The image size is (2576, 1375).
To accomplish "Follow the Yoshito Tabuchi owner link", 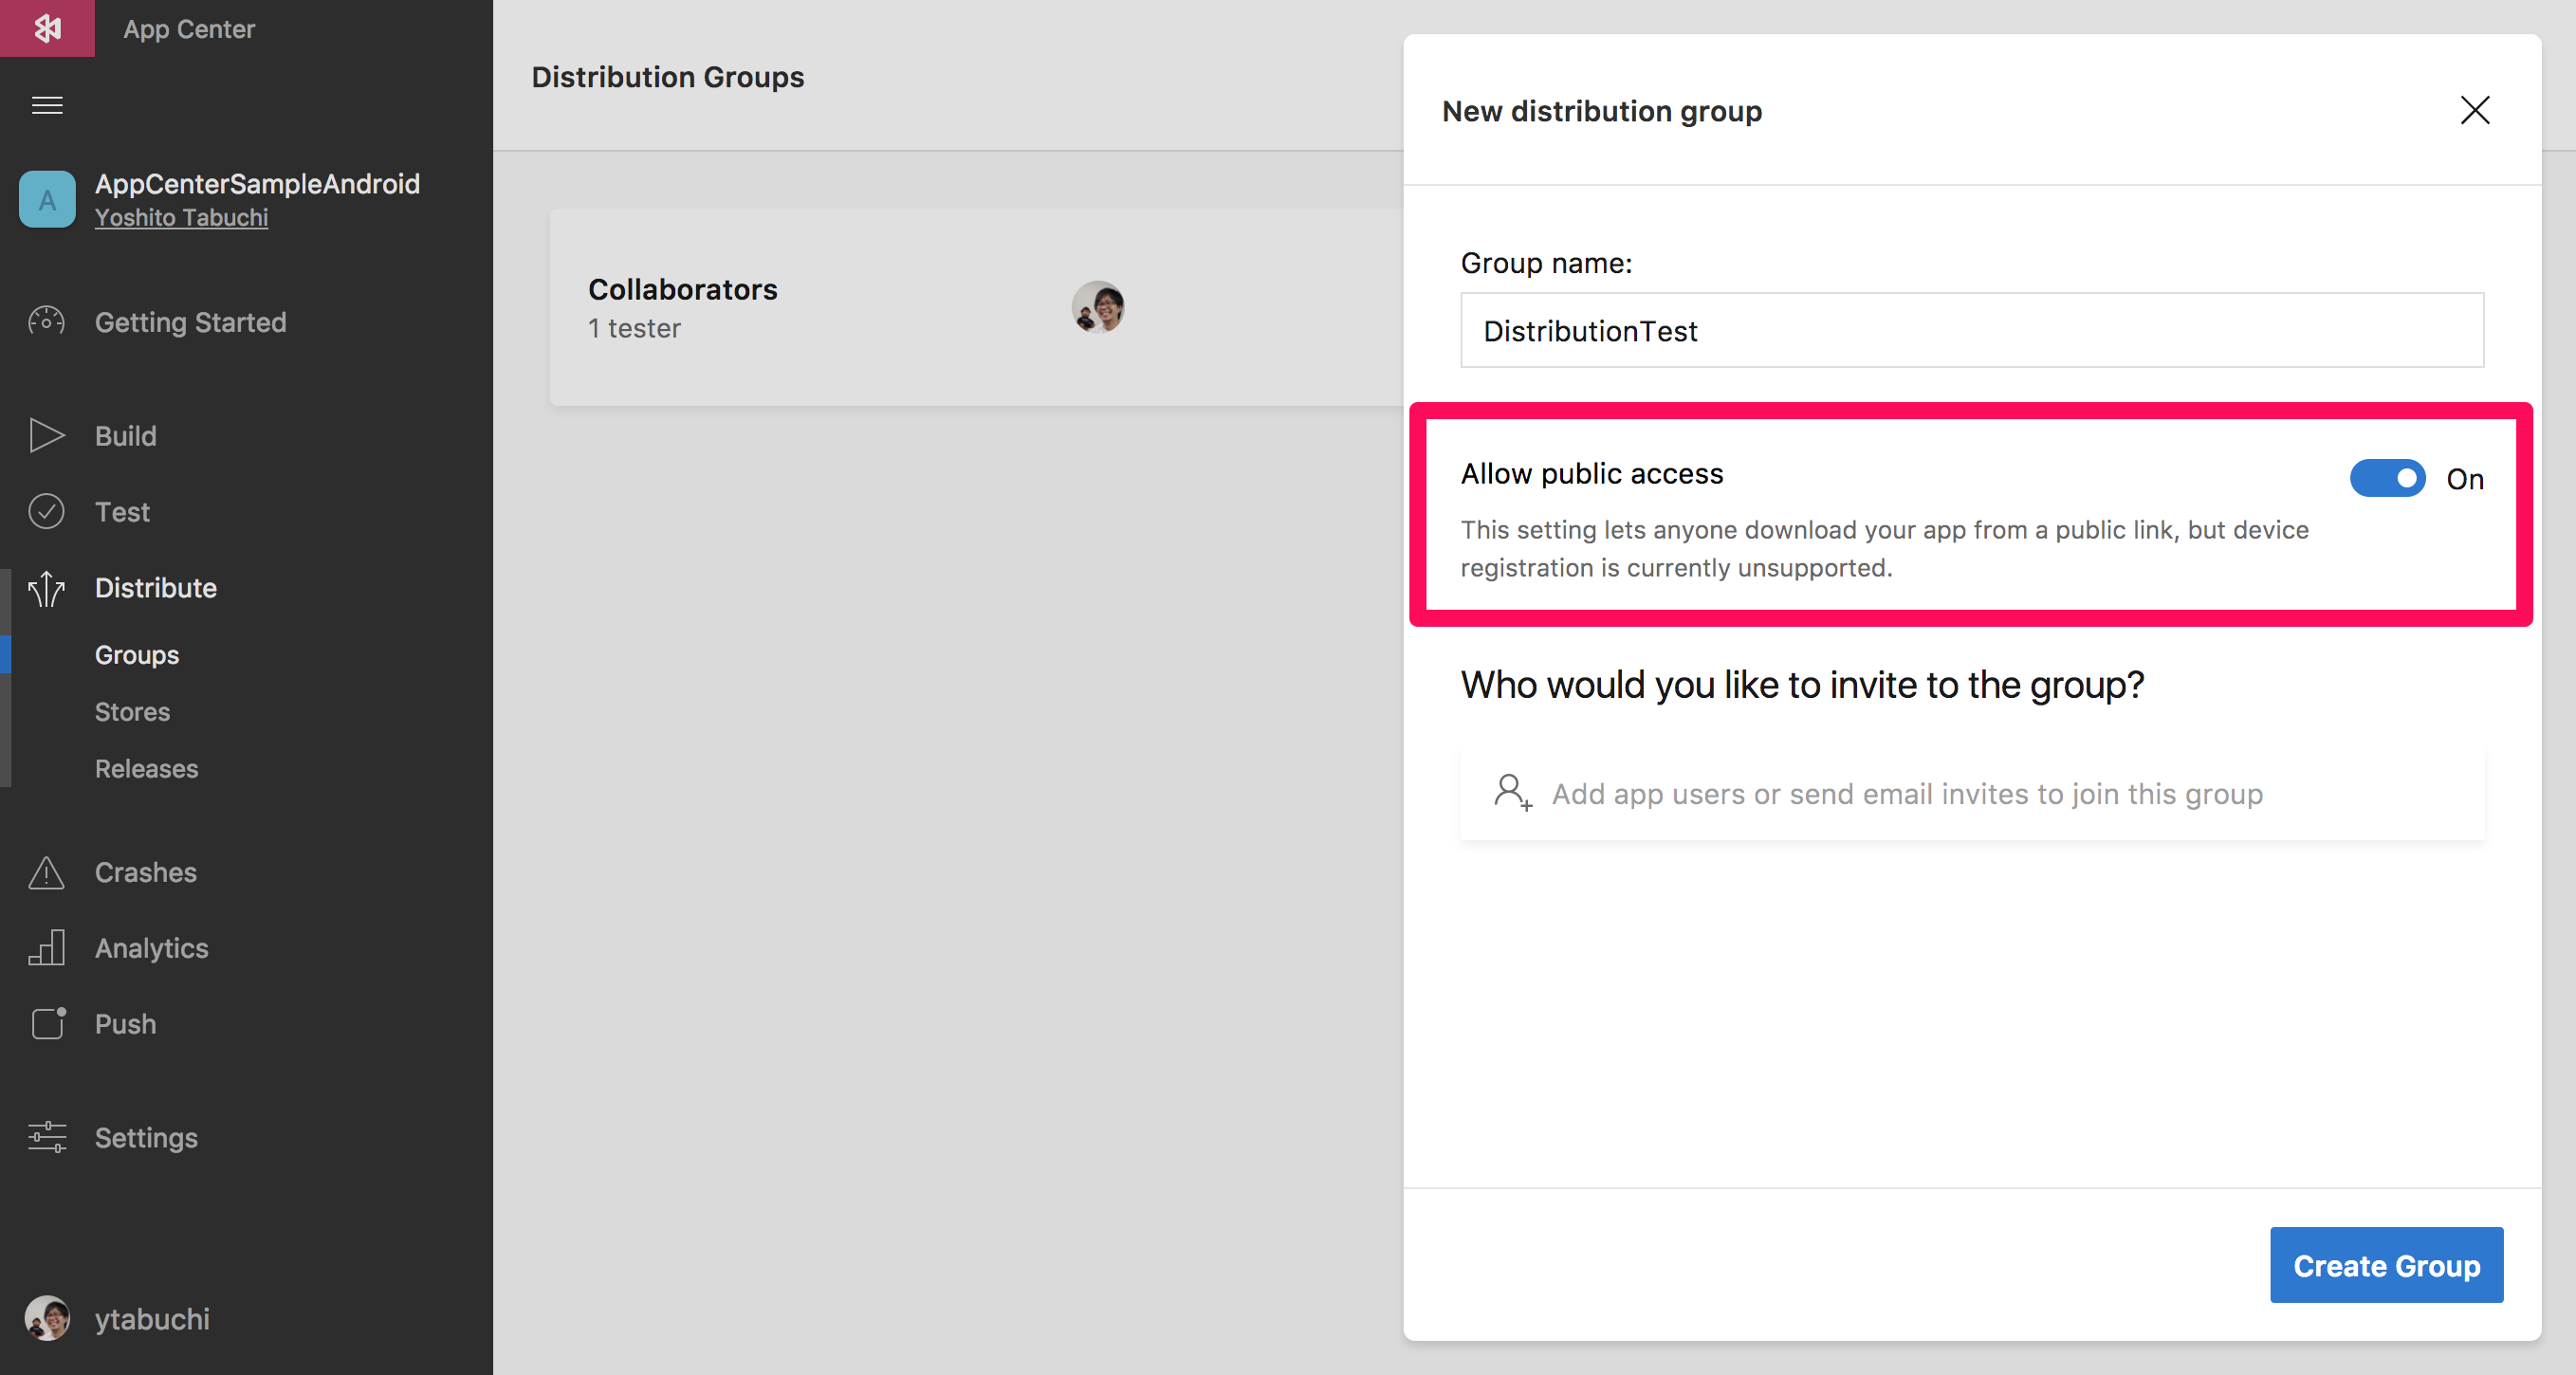I will click(181, 218).
